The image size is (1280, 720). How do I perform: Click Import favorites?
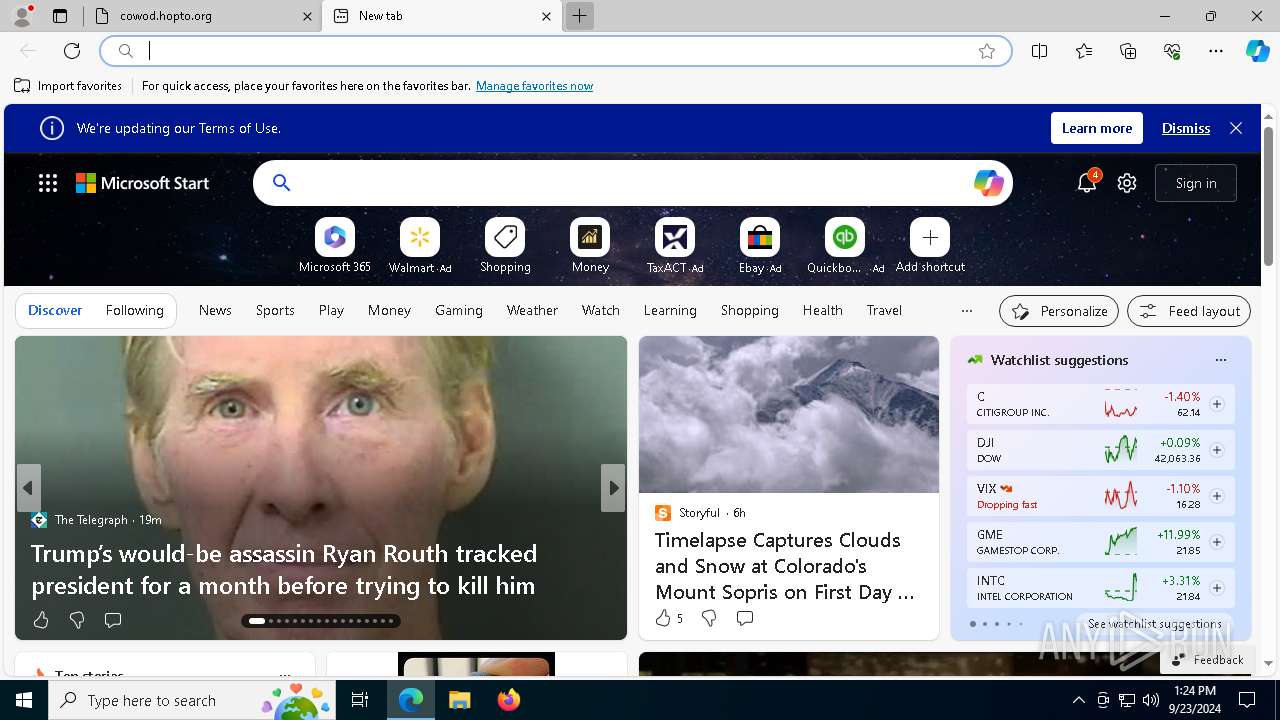68,86
